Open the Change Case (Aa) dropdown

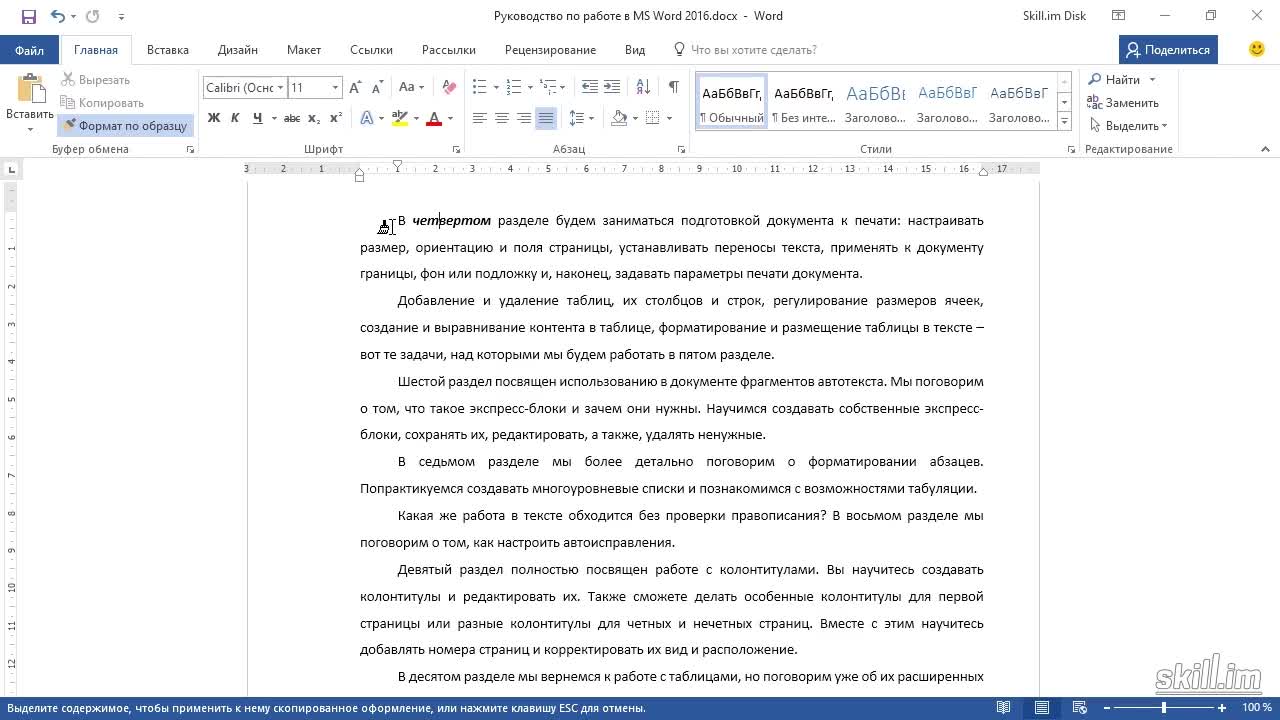point(411,88)
